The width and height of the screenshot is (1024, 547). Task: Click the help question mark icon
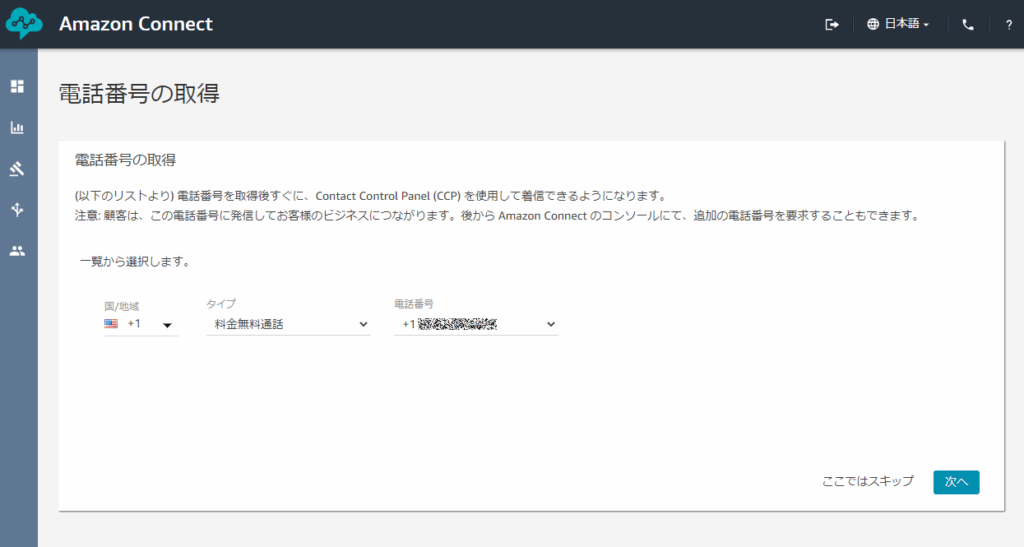pos(1009,25)
